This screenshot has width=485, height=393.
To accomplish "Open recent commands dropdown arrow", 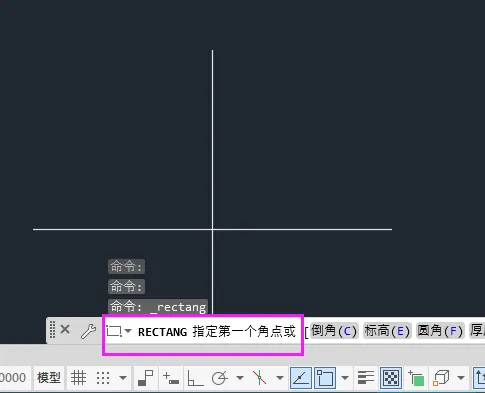I will (x=128, y=331).
